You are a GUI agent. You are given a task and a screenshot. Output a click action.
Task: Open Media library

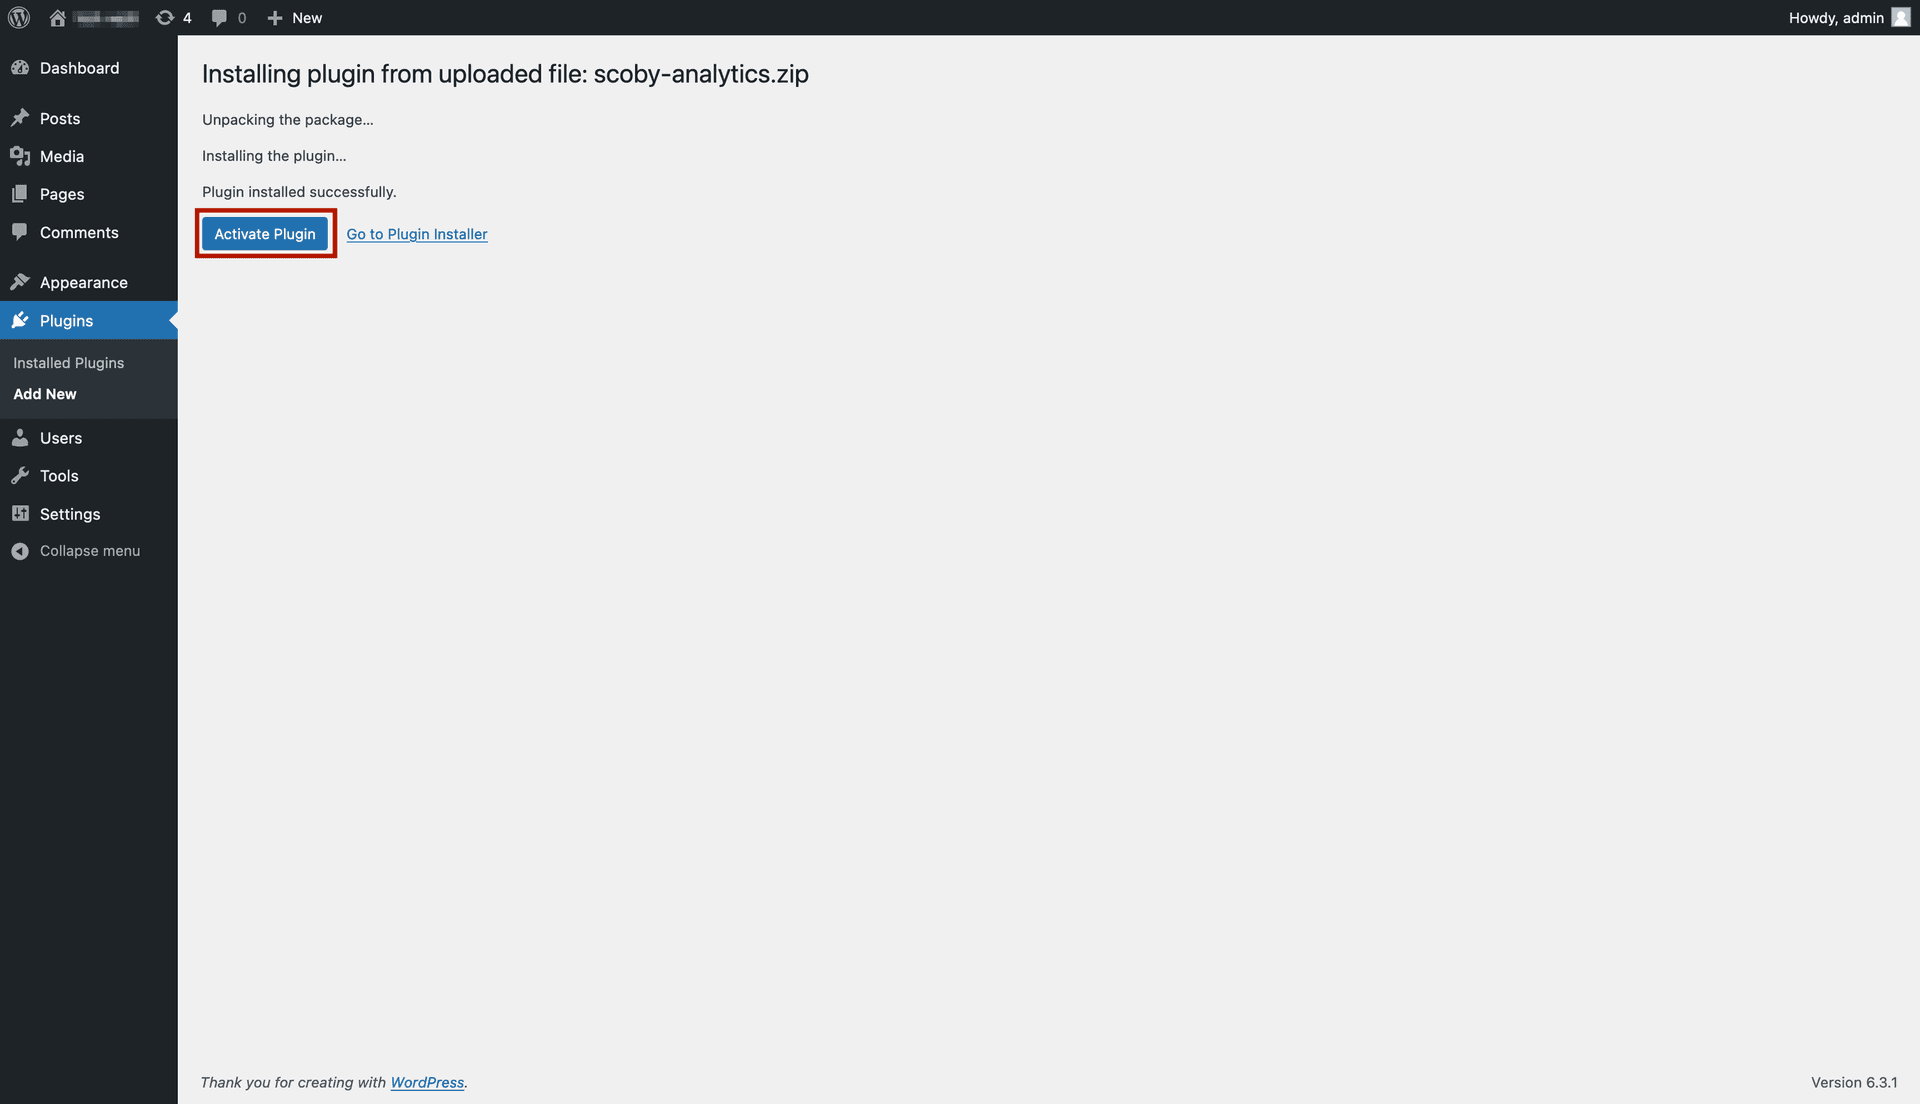[61, 156]
